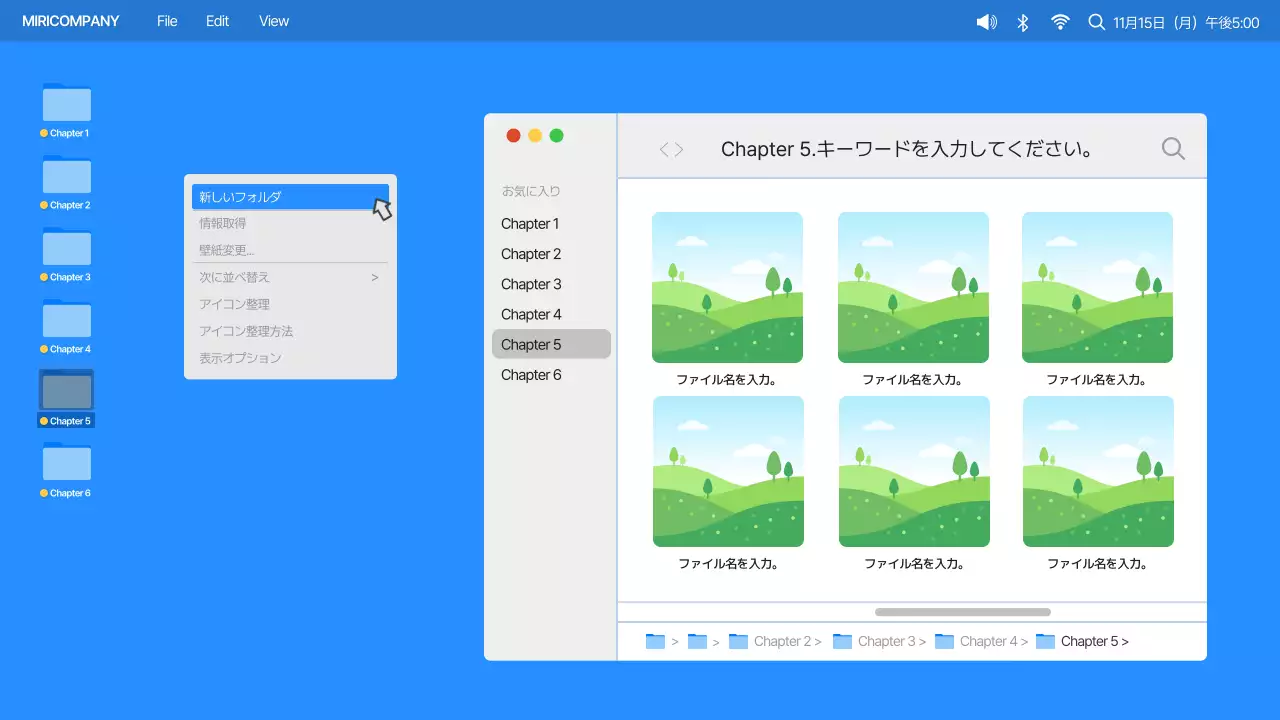Click the Chapter 2 folder icon in breadcrumb

tap(738, 641)
